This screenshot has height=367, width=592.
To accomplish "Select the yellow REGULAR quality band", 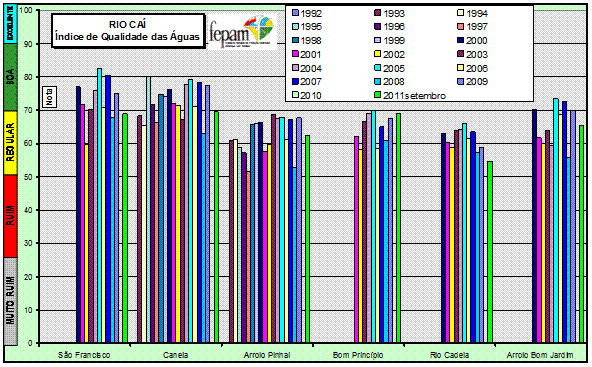I will [11, 143].
